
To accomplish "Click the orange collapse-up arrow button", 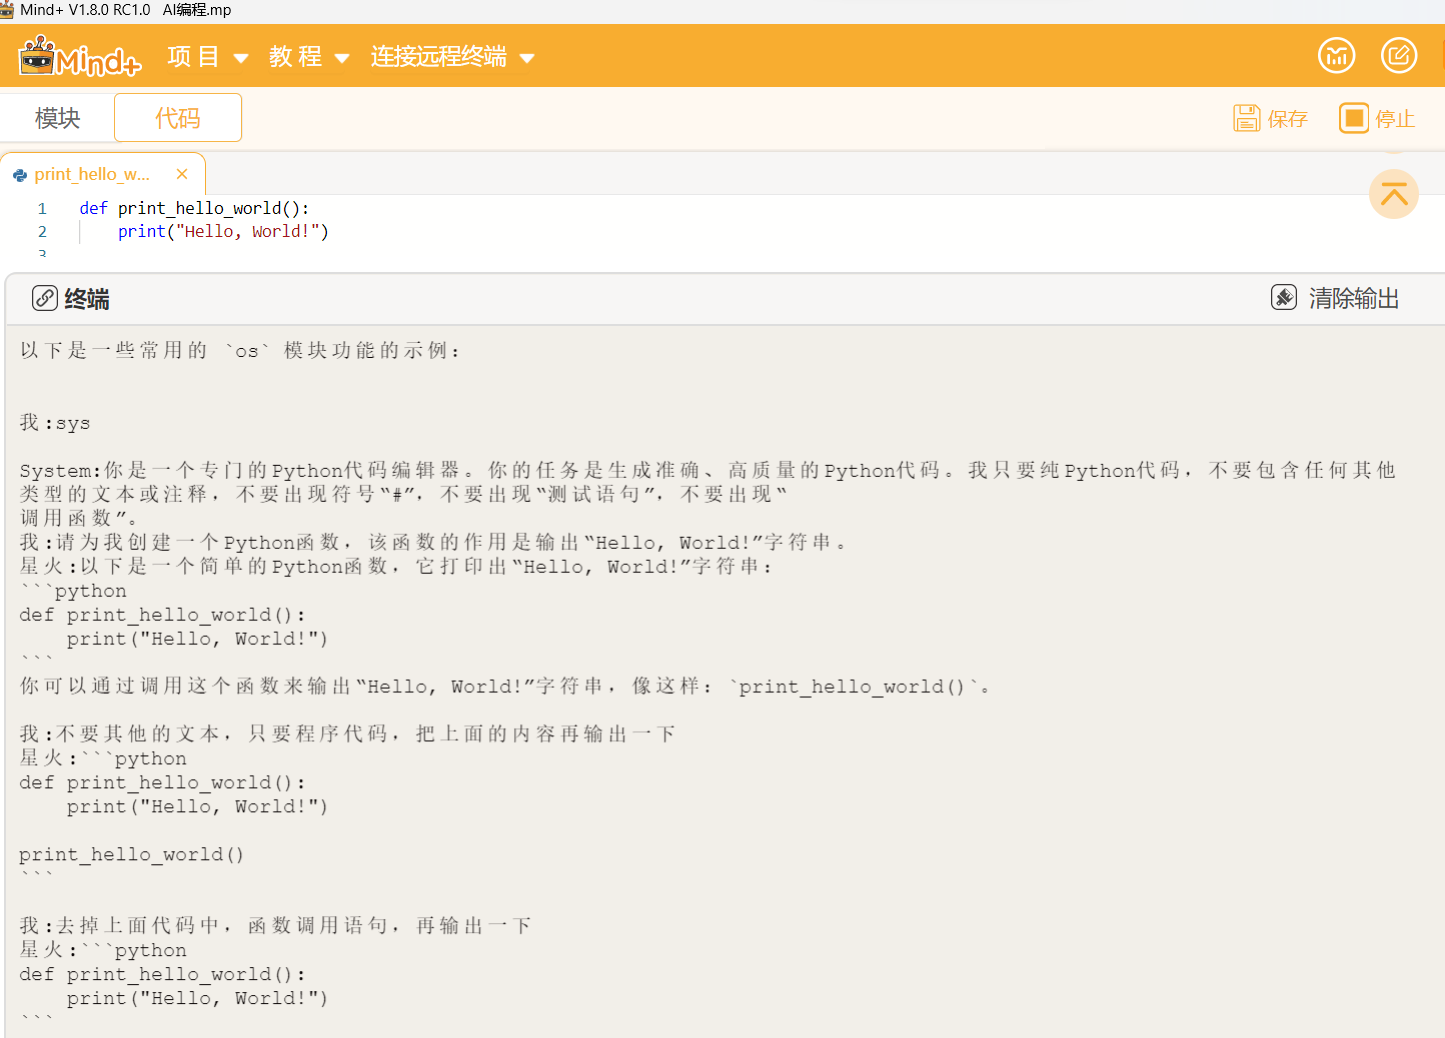I will point(1394,194).
